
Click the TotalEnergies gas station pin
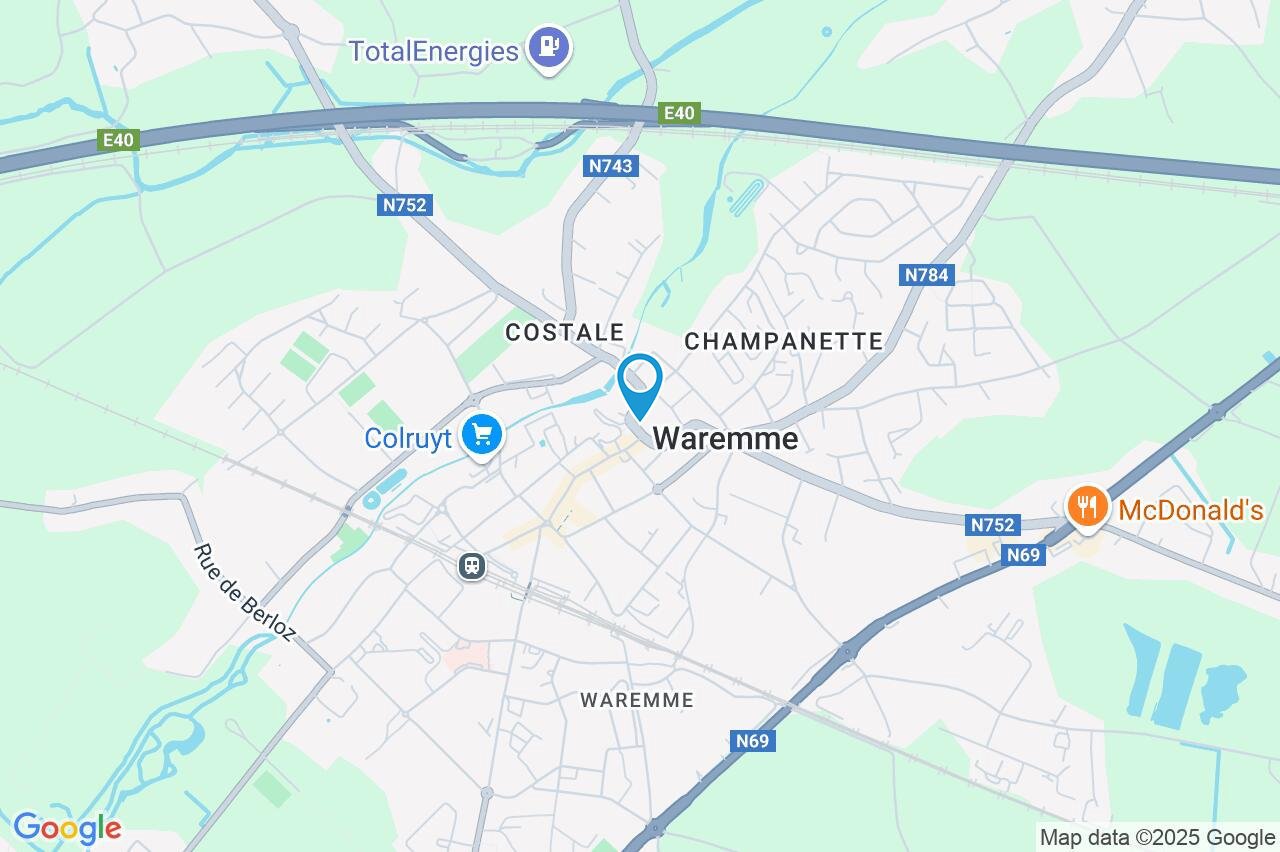[x=549, y=49]
